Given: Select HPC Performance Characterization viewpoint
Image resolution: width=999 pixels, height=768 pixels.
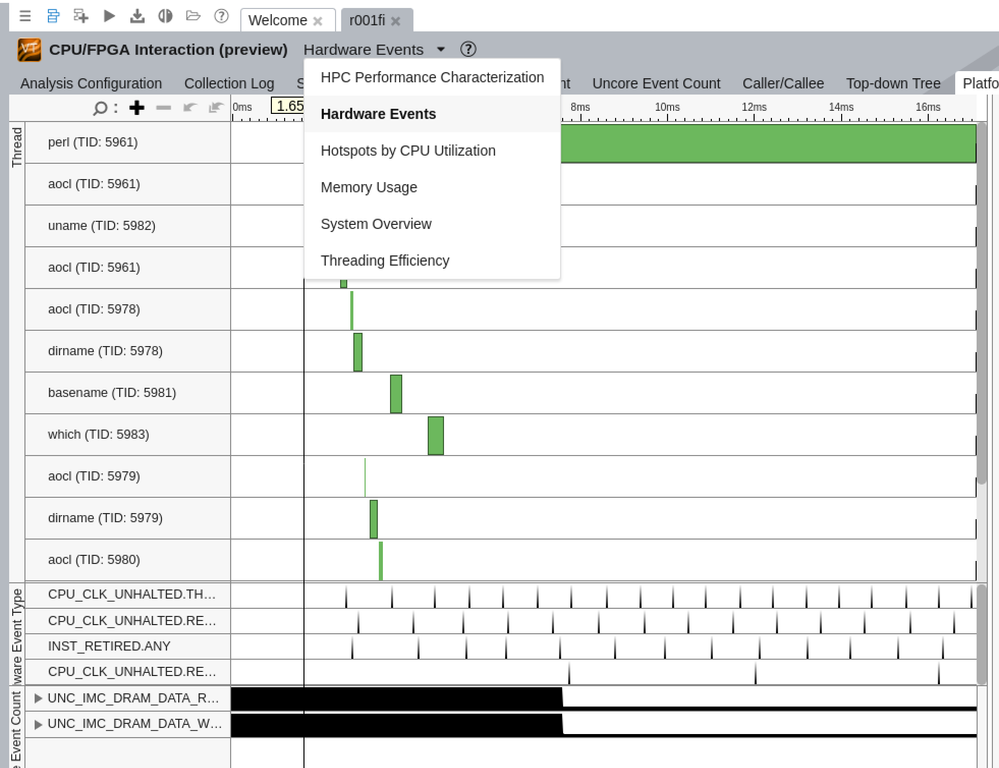Looking at the screenshot, I should pos(432,77).
